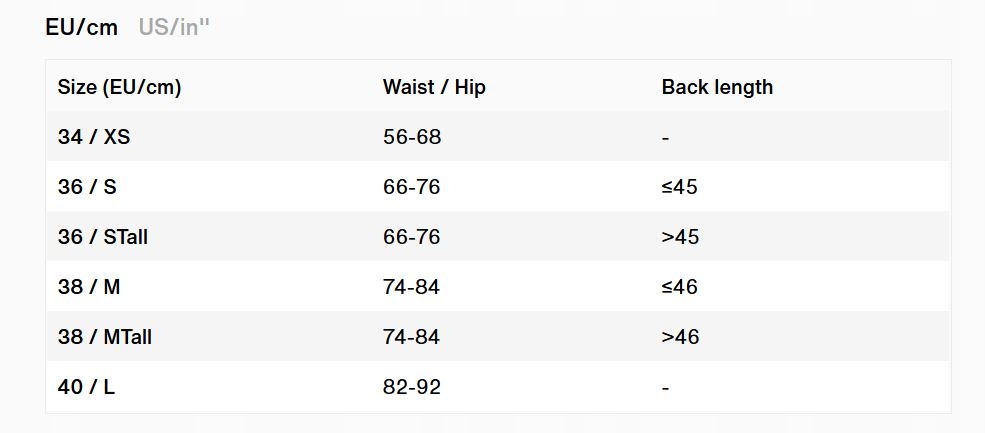Click back length dash in 40 / L row
Image resolution: width=985 pixels, height=433 pixels.
(x=666, y=387)
